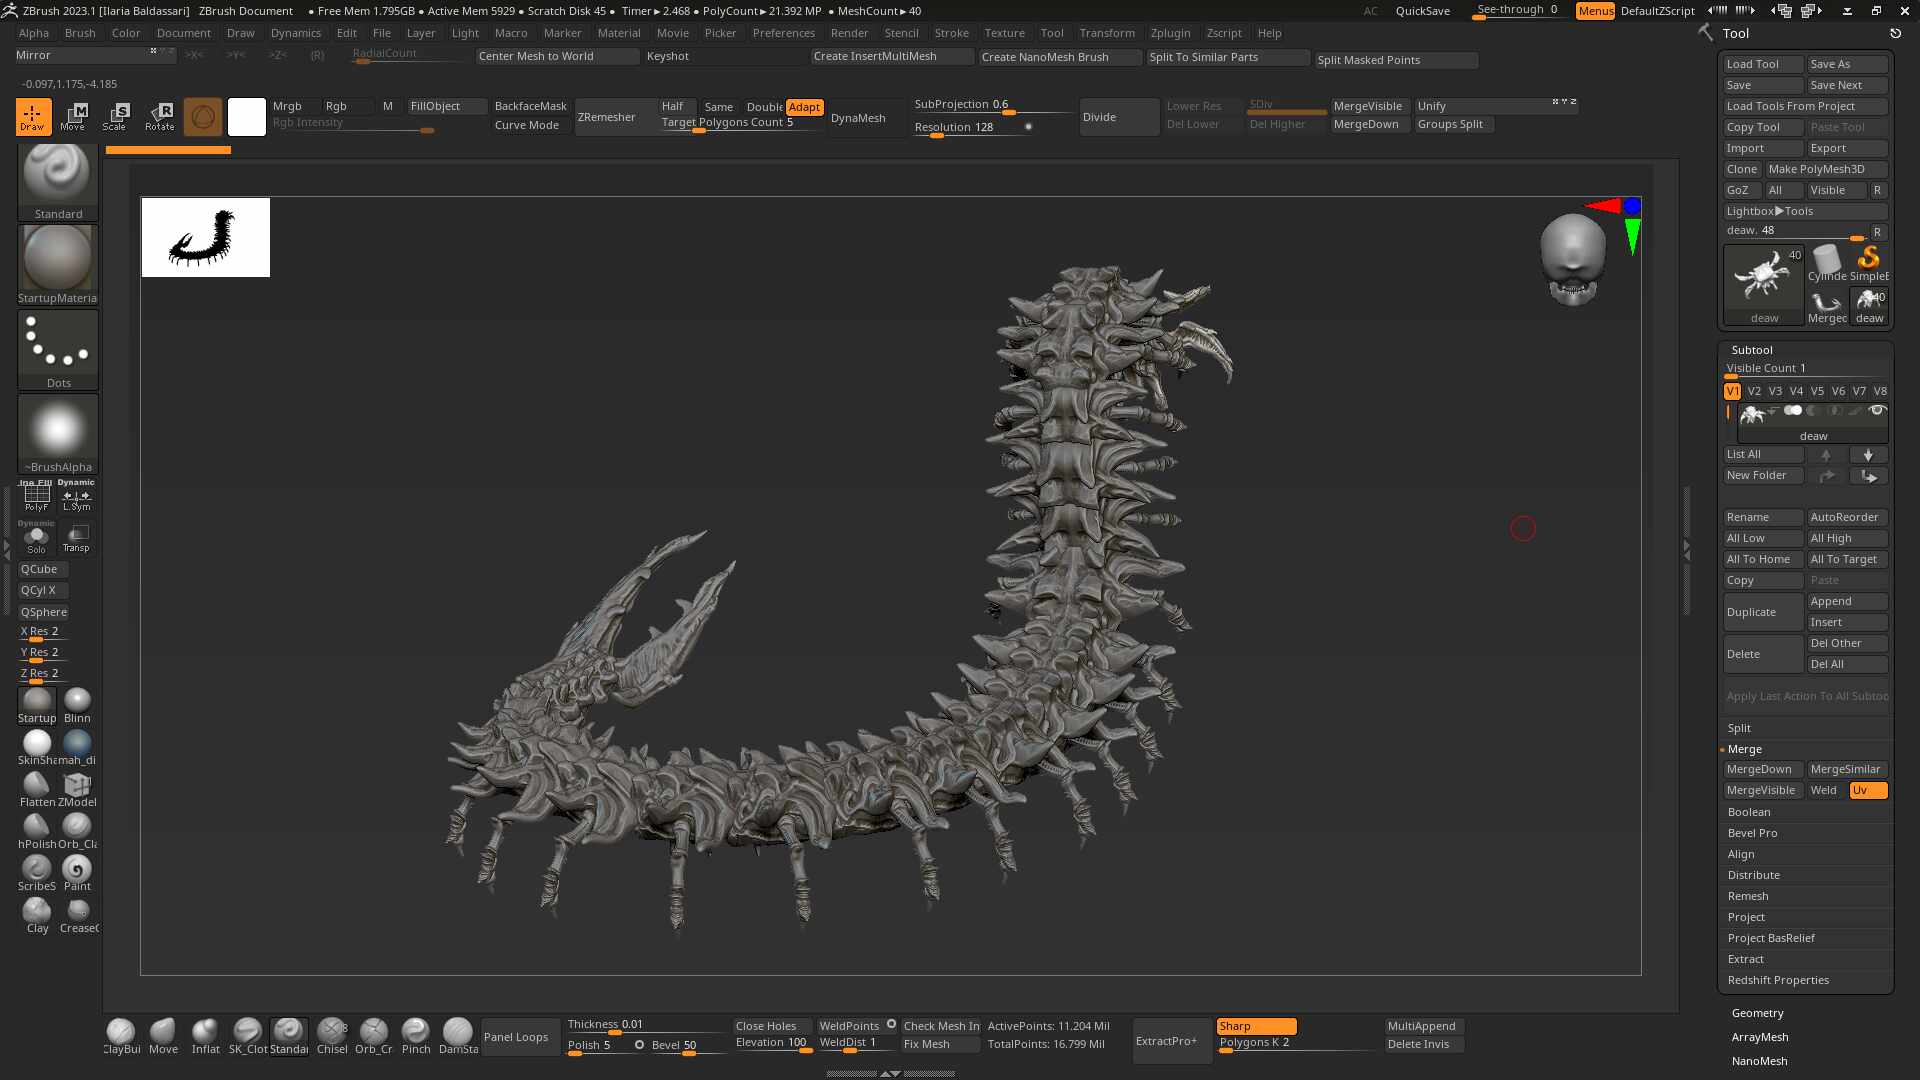Toggle the Adapt option in ZRemesher
The image size is (1920, 1080).
click(x=804, y=107)
